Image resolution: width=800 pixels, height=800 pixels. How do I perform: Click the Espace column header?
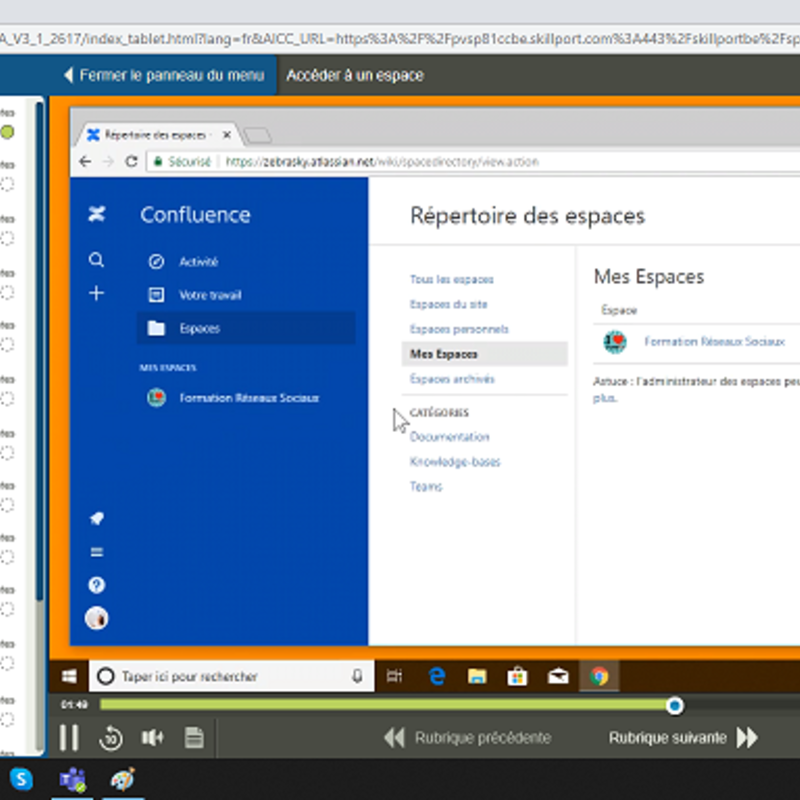pyautogui.click(x=618, y=310)
